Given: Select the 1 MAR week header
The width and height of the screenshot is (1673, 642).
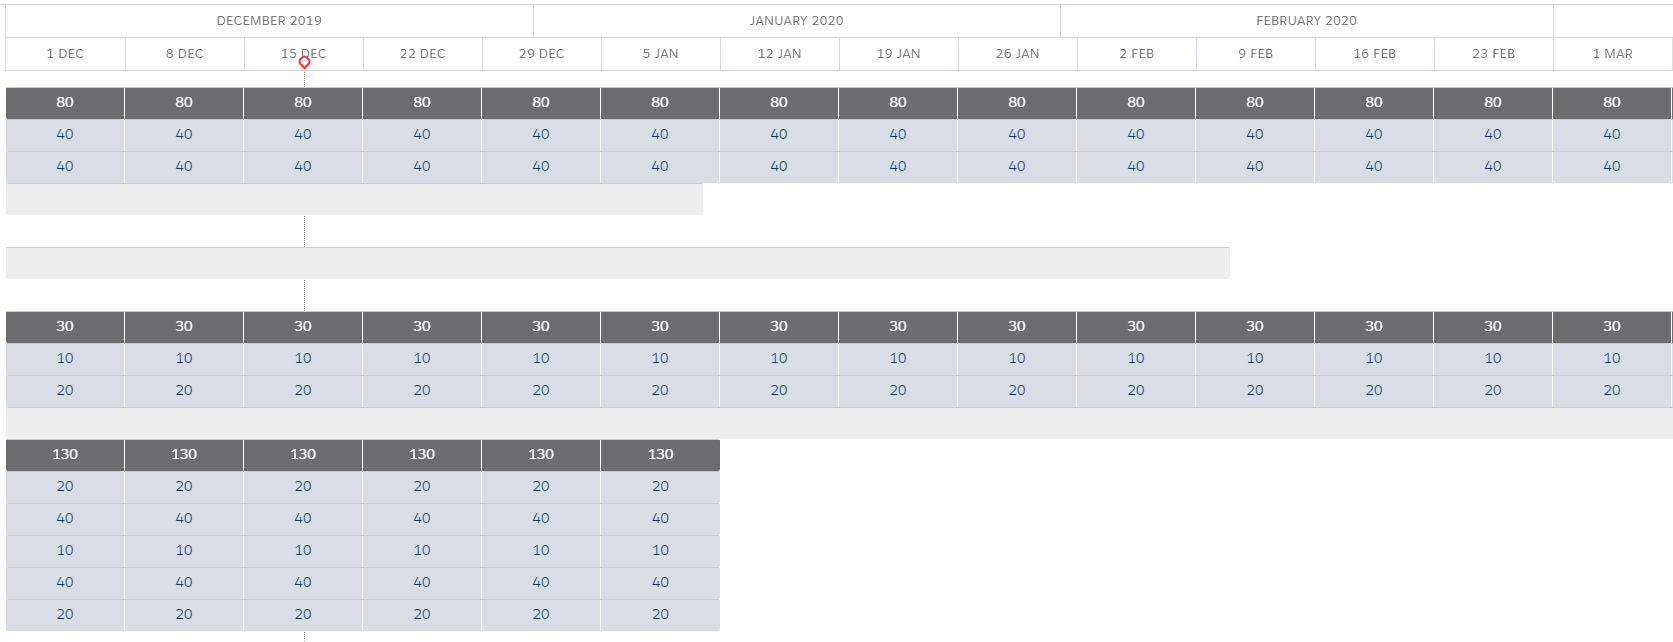Looking at the screenshot, I should 1612,54.
